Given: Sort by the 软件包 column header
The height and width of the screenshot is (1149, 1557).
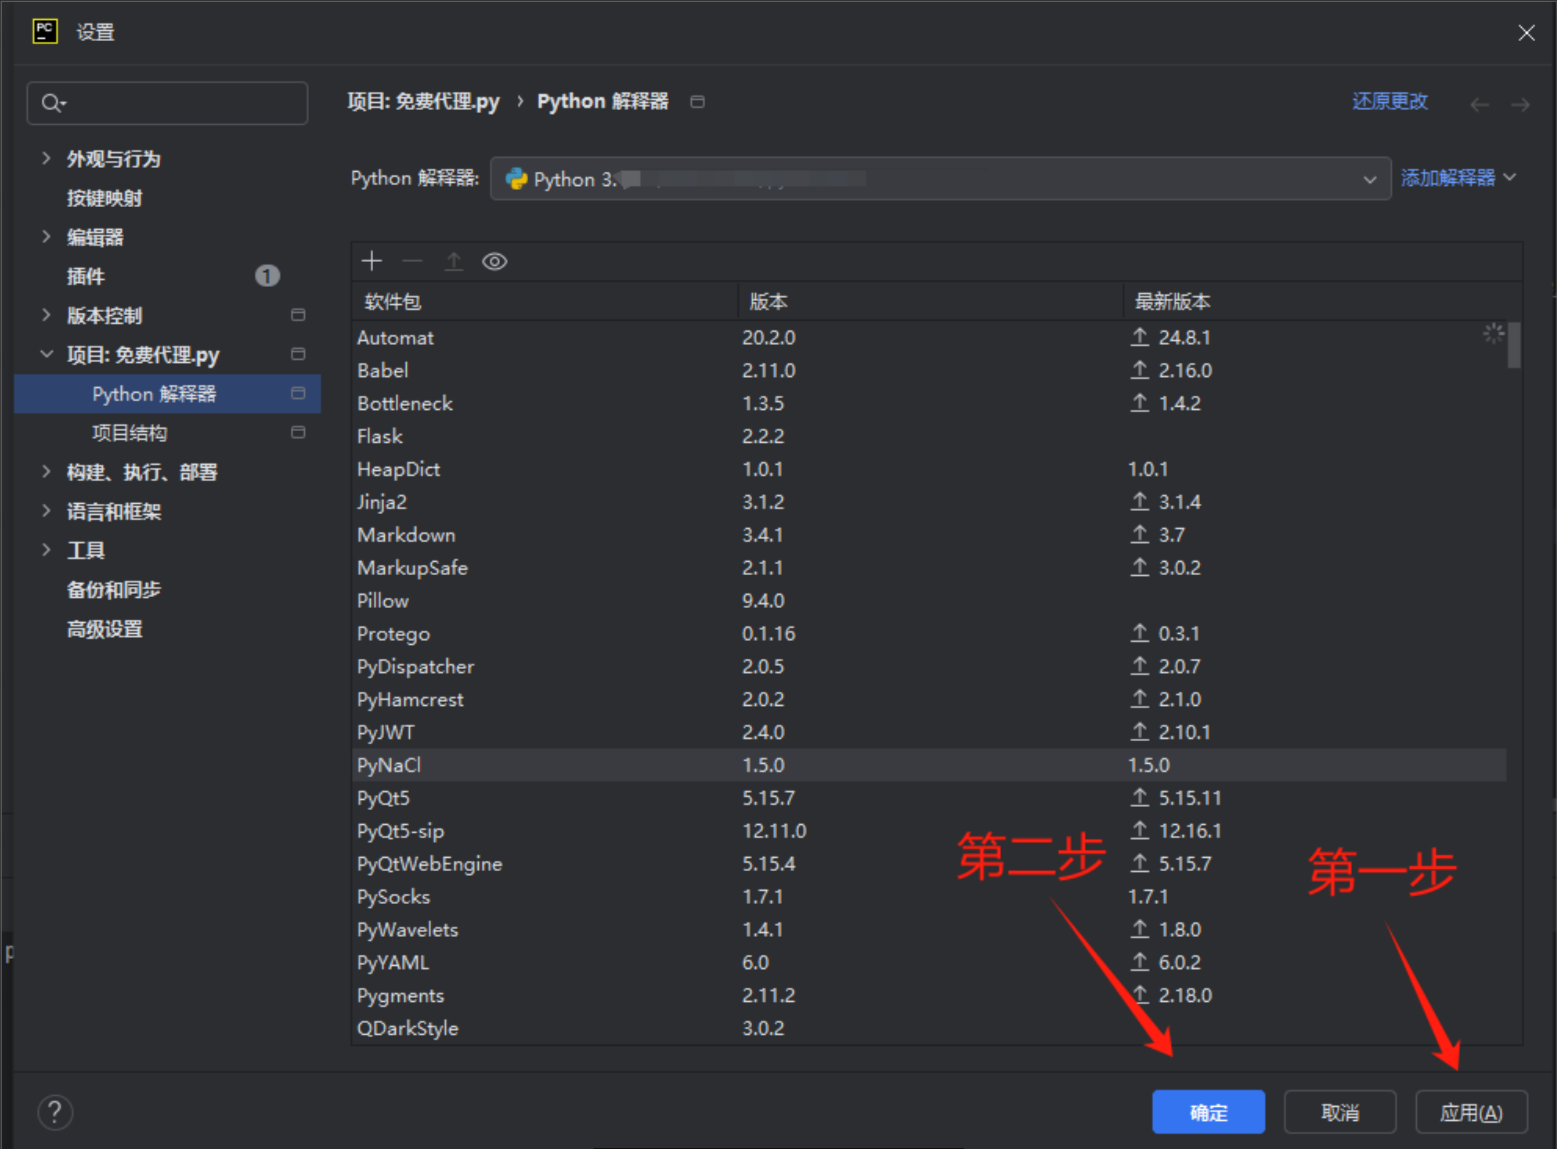Looking at the screenshot, I should click(x=545, y=301).
